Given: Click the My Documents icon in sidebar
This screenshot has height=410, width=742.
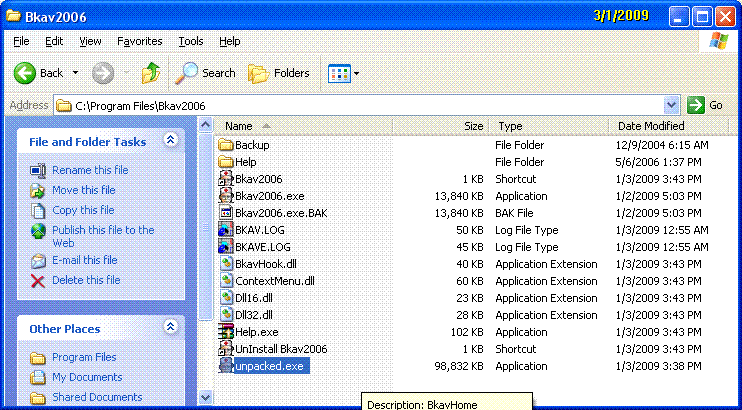Looking at the screenshot, I should point(38,377).
